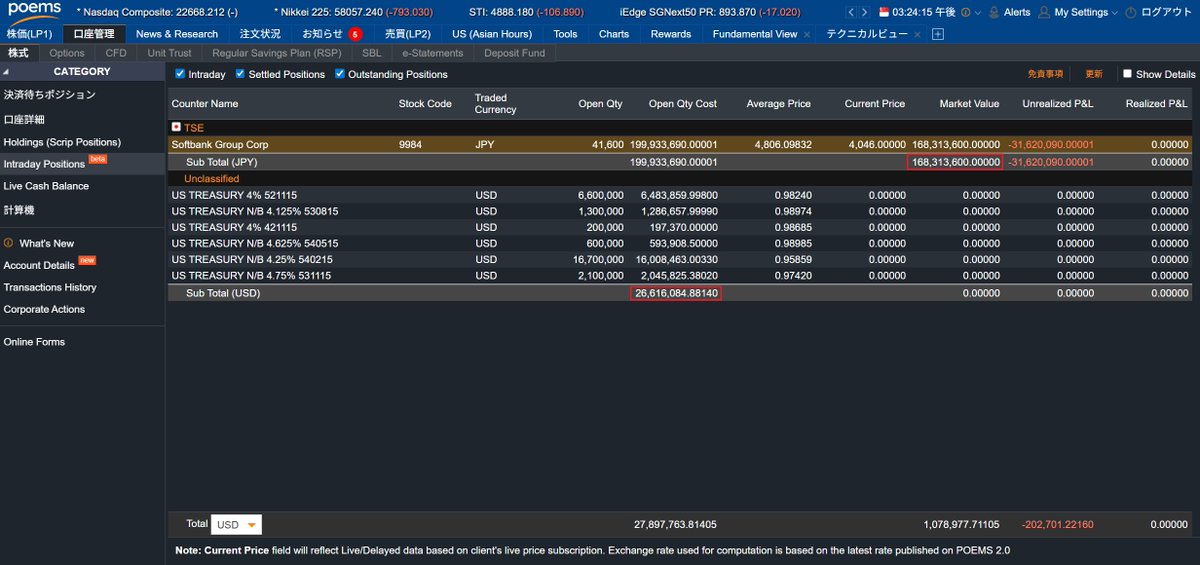Uncheck Outstanding Positions checkbox

(x=340, y=74)
